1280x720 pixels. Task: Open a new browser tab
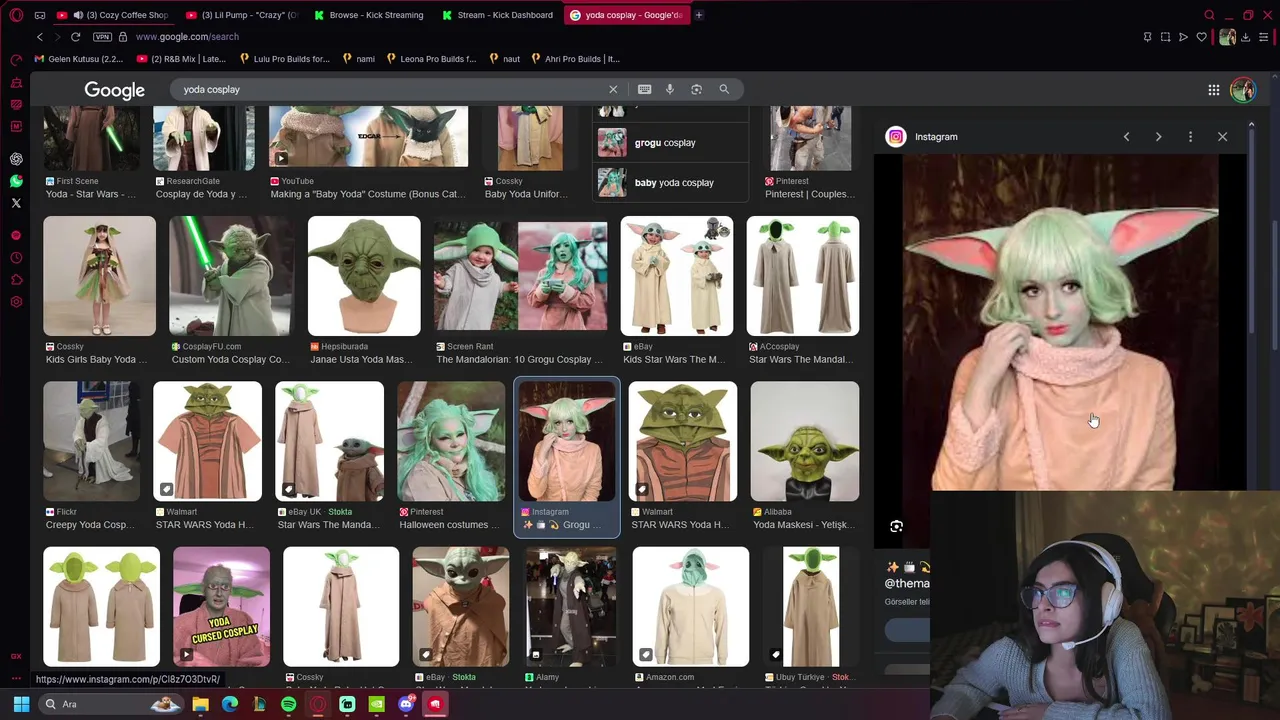click(x=699, y=15)
